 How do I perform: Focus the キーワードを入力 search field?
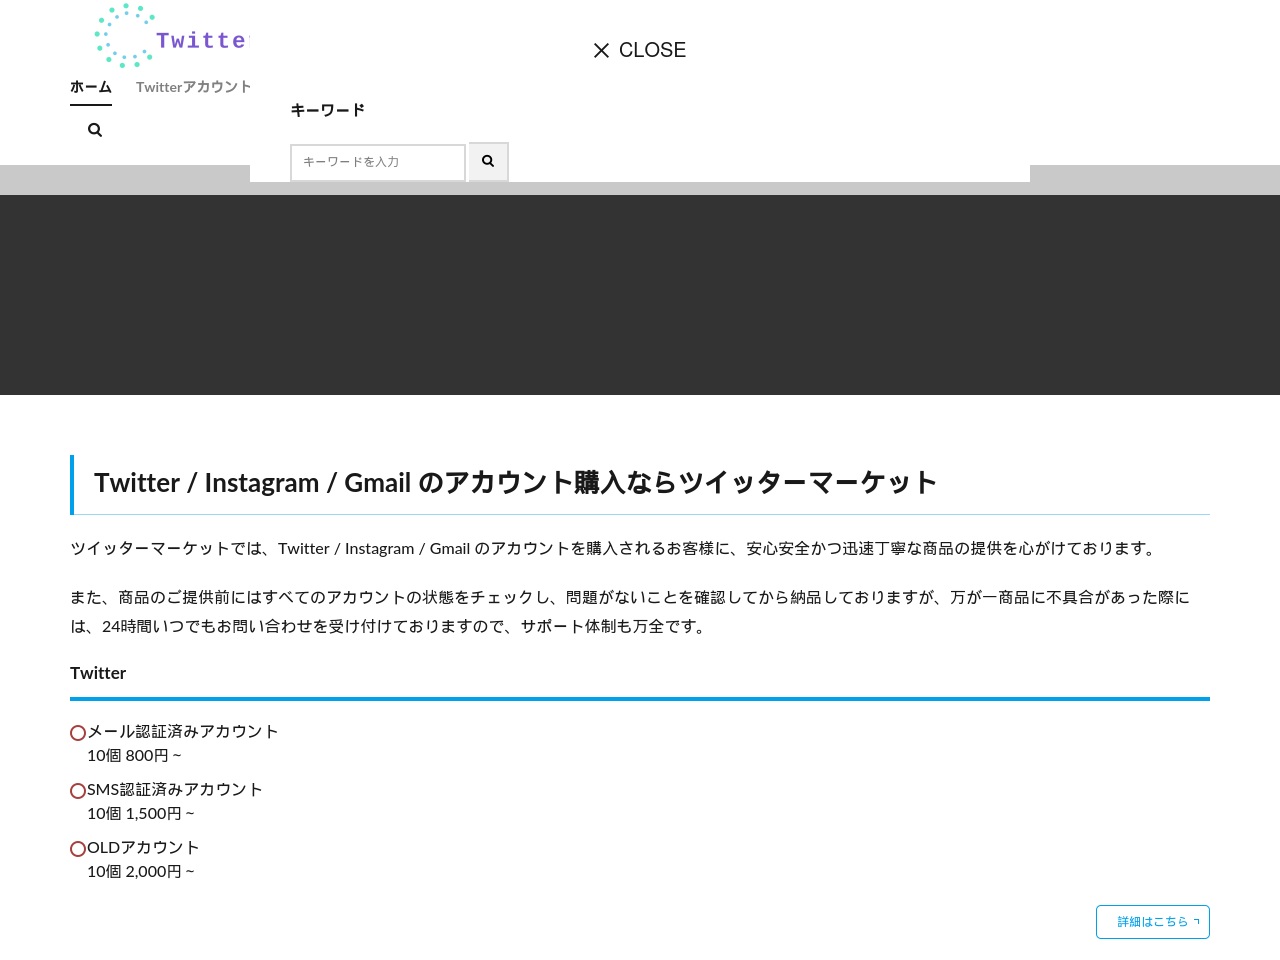[x=378, y=162]
